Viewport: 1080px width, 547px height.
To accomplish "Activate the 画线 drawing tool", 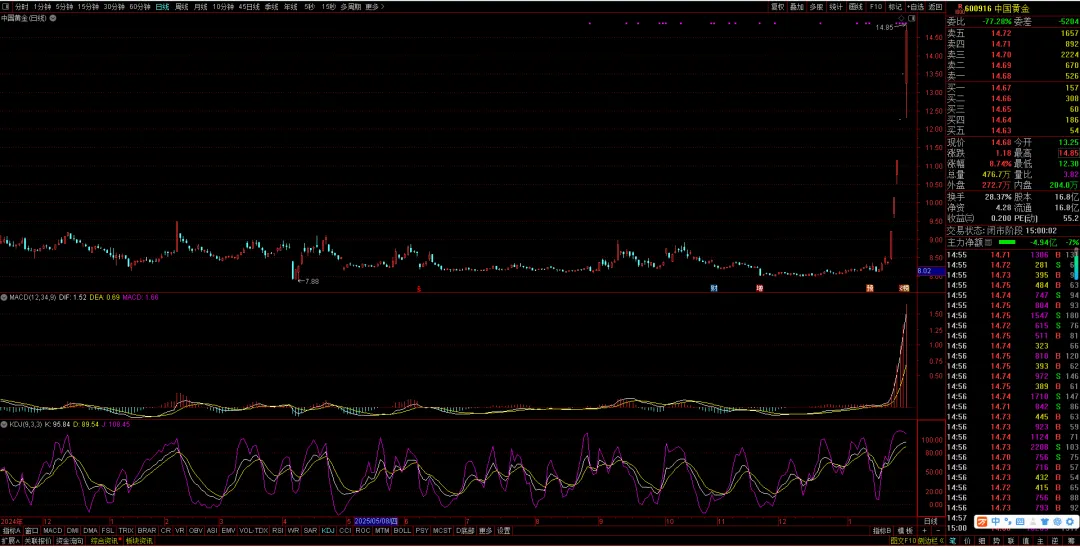I will pos(856,7).
